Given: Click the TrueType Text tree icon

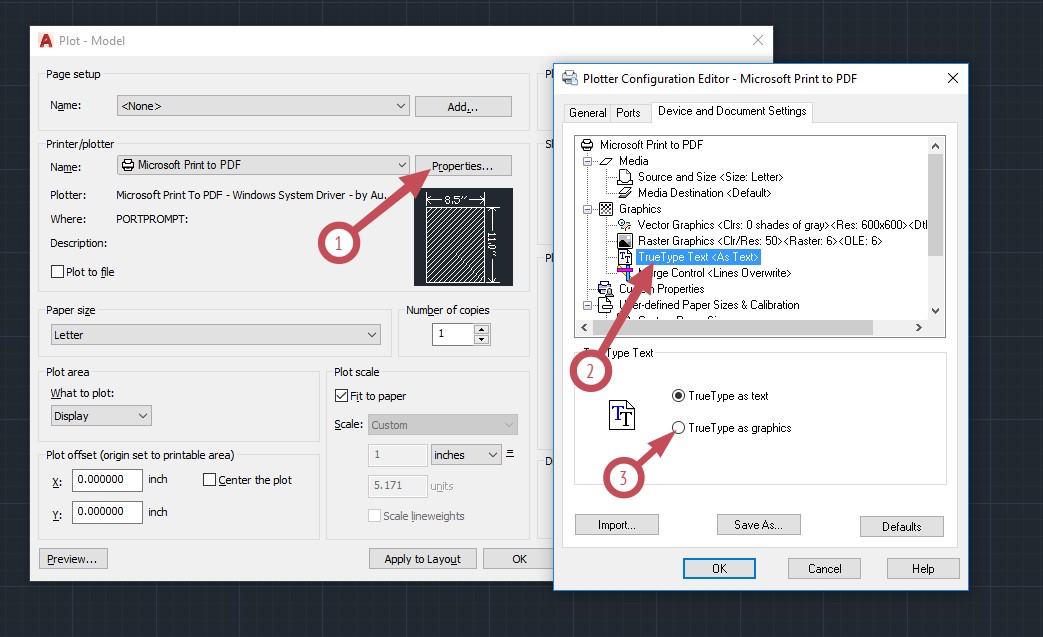Looking at the screenshot, I should tap(625, 257).
